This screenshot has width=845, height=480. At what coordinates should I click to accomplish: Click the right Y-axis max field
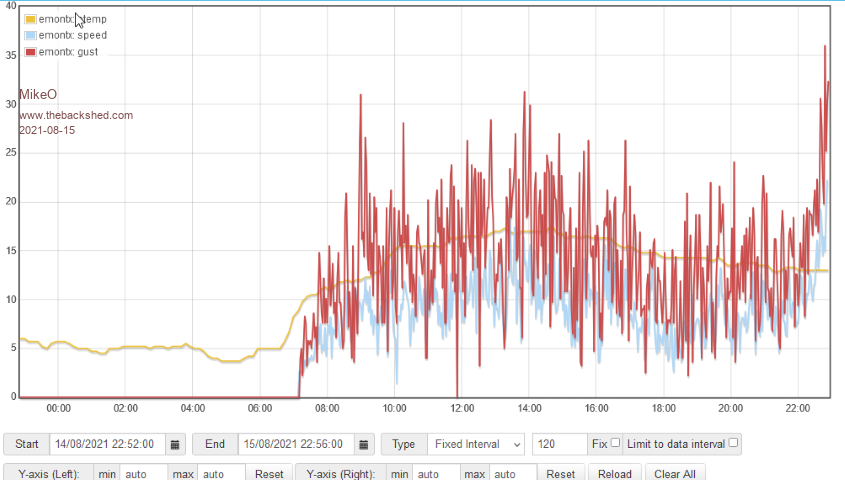[513, 473]
